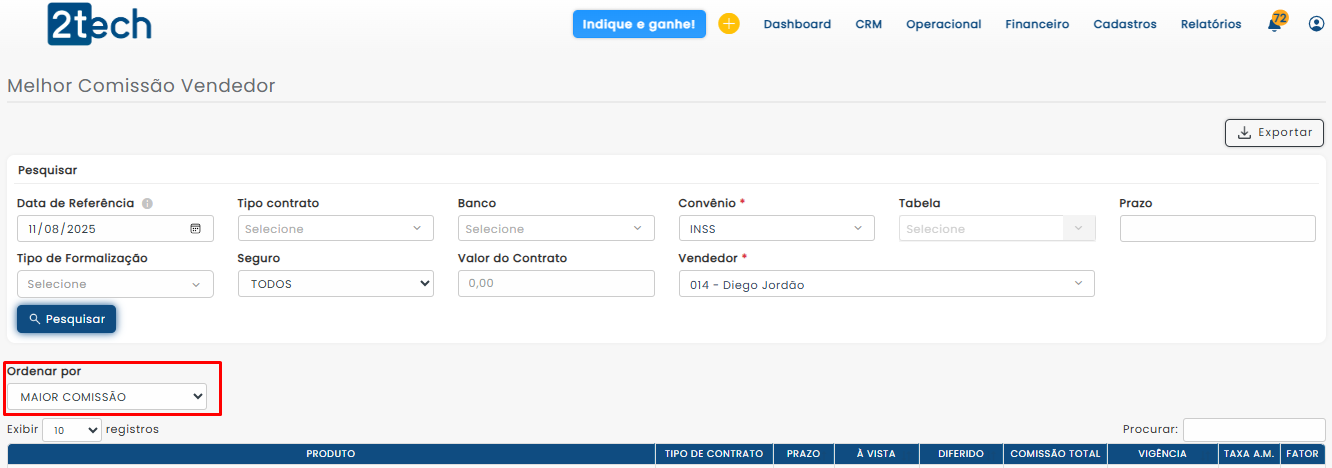Click the yellow plus icon
This screenshot has height=468, width=1332.
click(729, 24)
